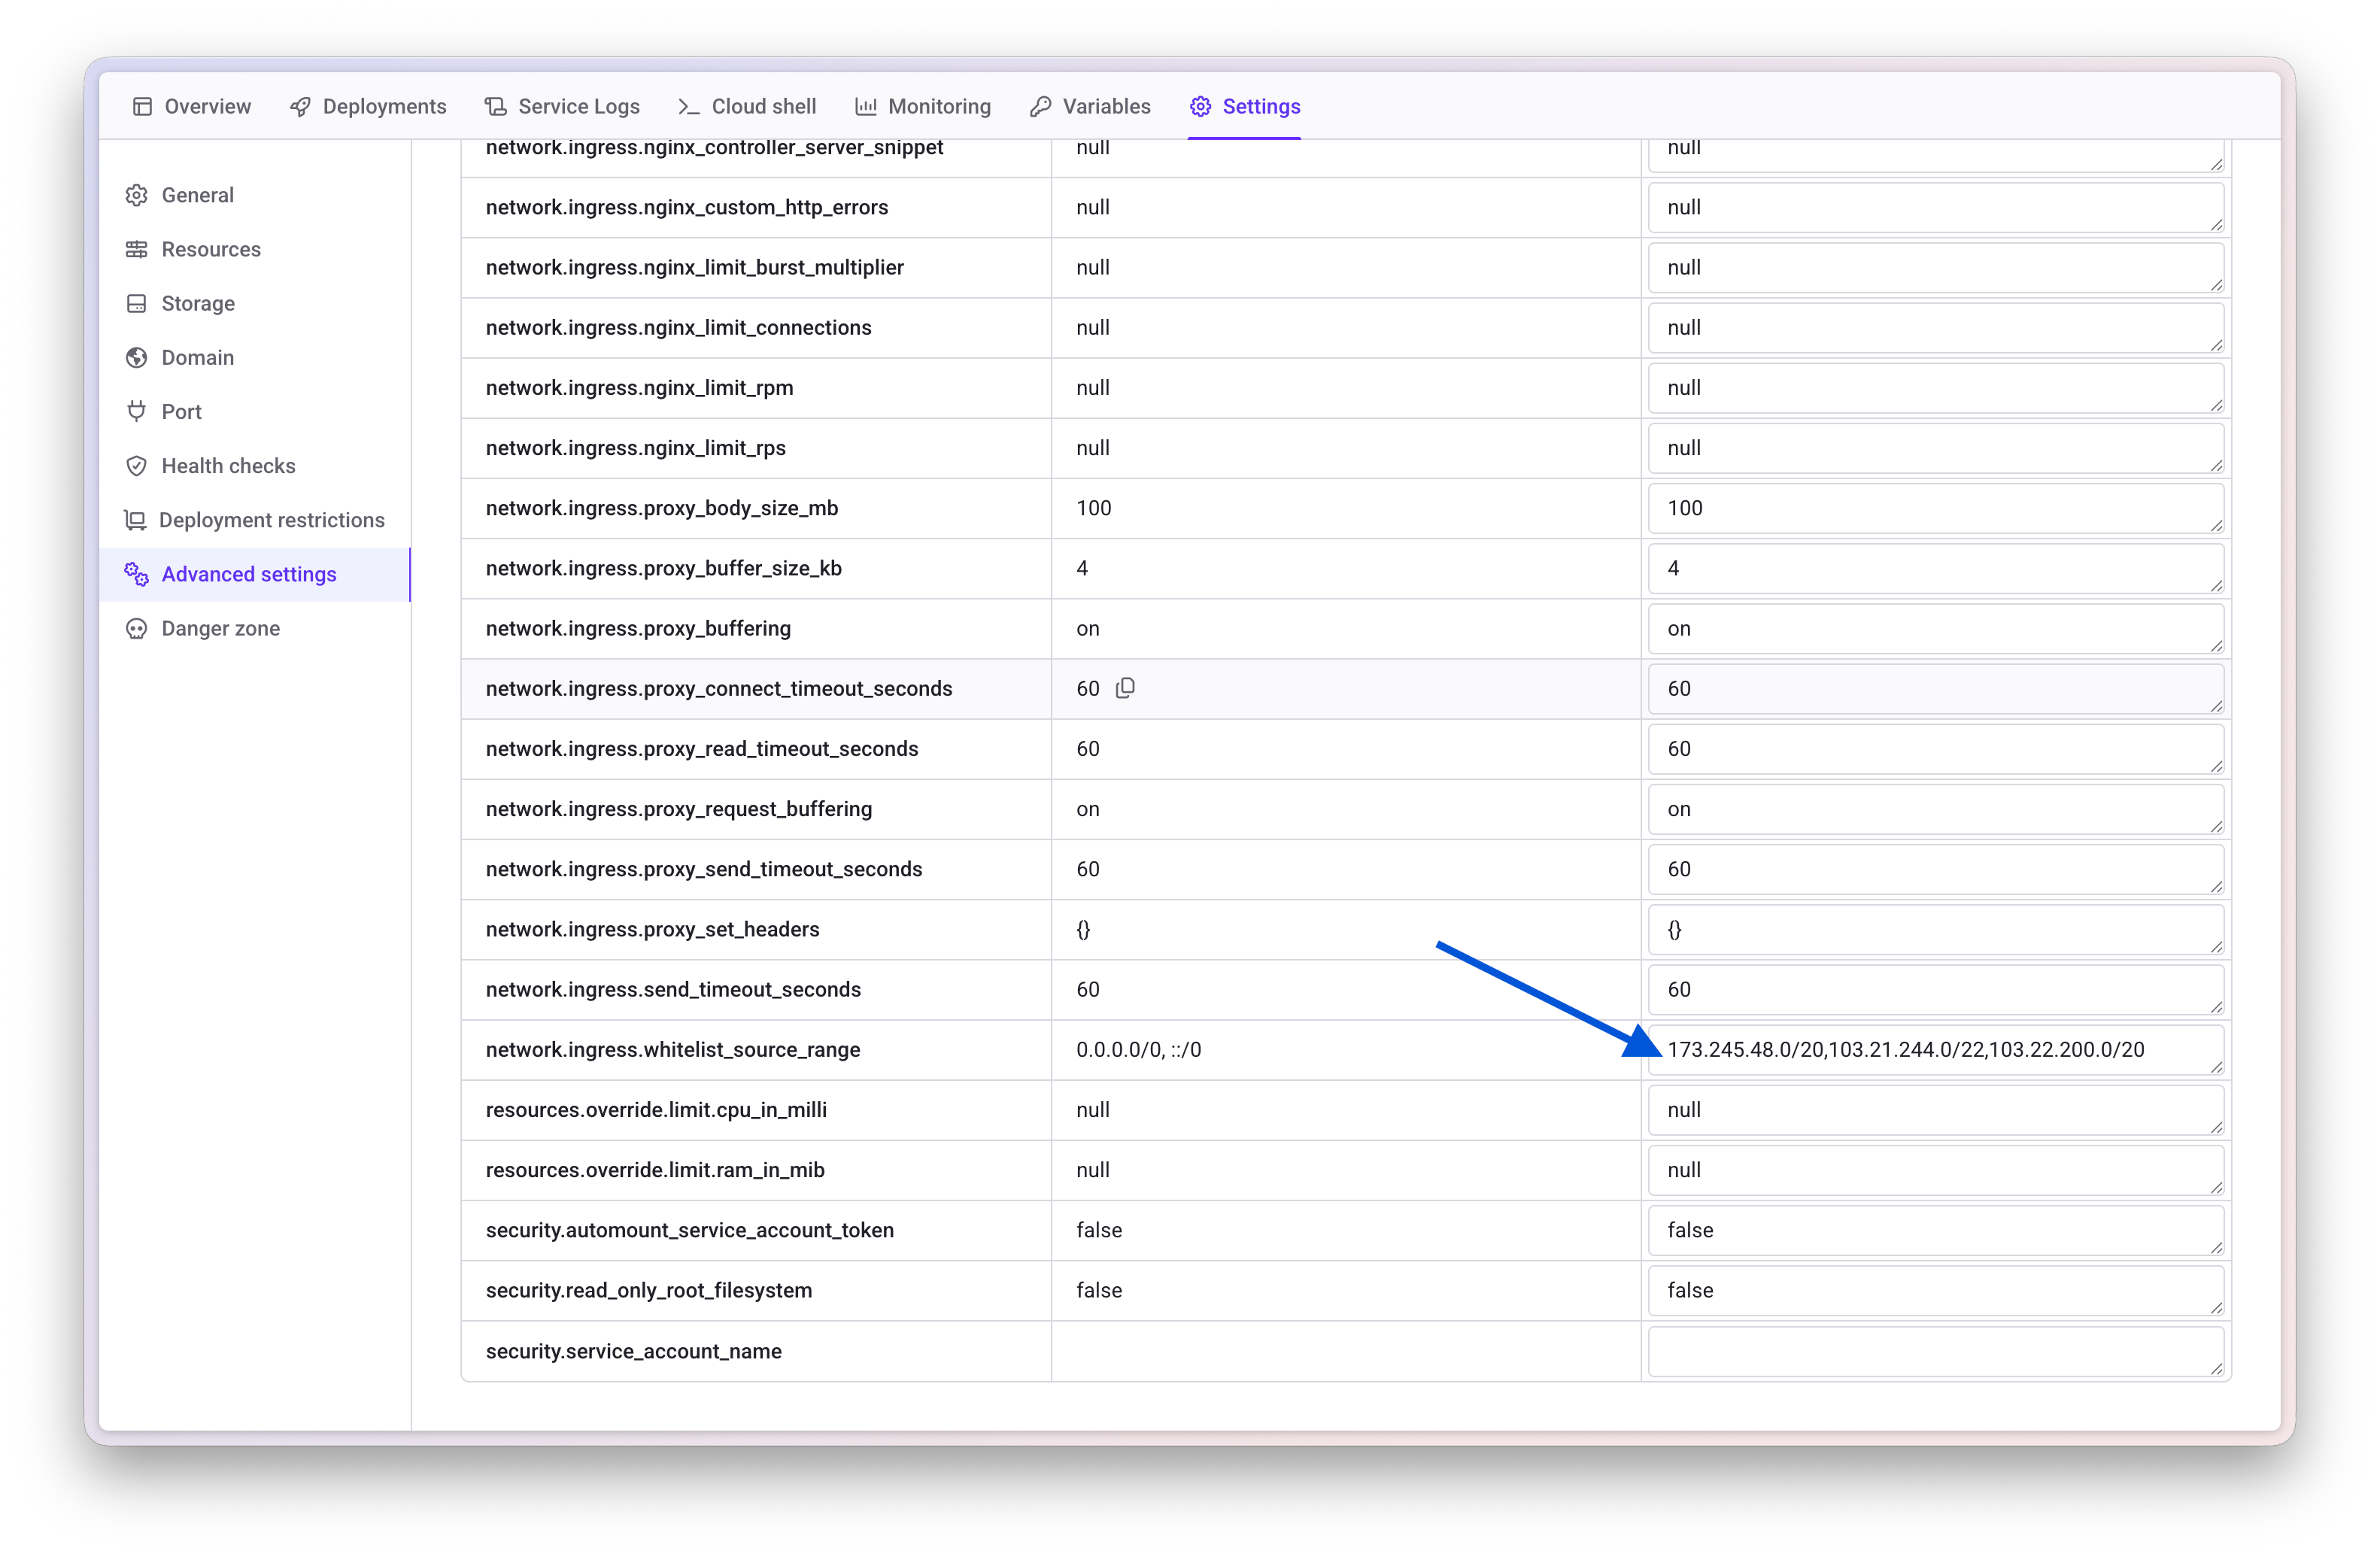Edit nginx_limit_rps value field
Image resolution: width=2380 pixels, height=1557 pixels.
pyautogui.click(x=1936, y=448)
